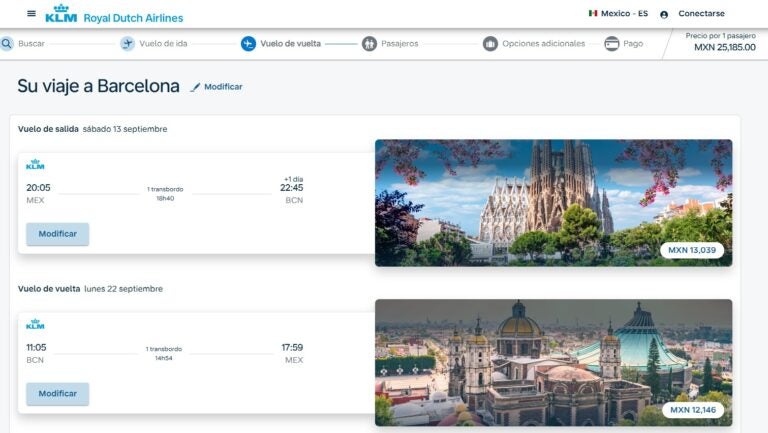This screenshot has height=433, width=768.
Task: Expand the price per passenger summary
Action: 719,42
